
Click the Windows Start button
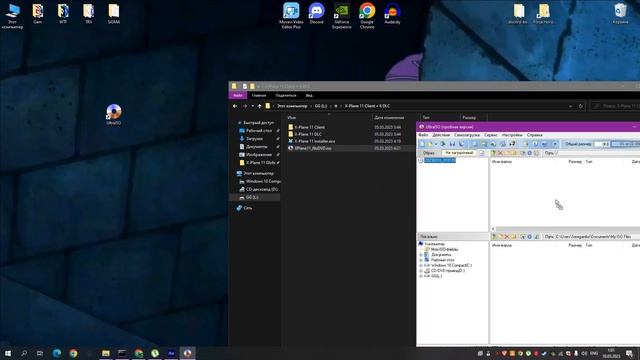click(x=8, y=353)
